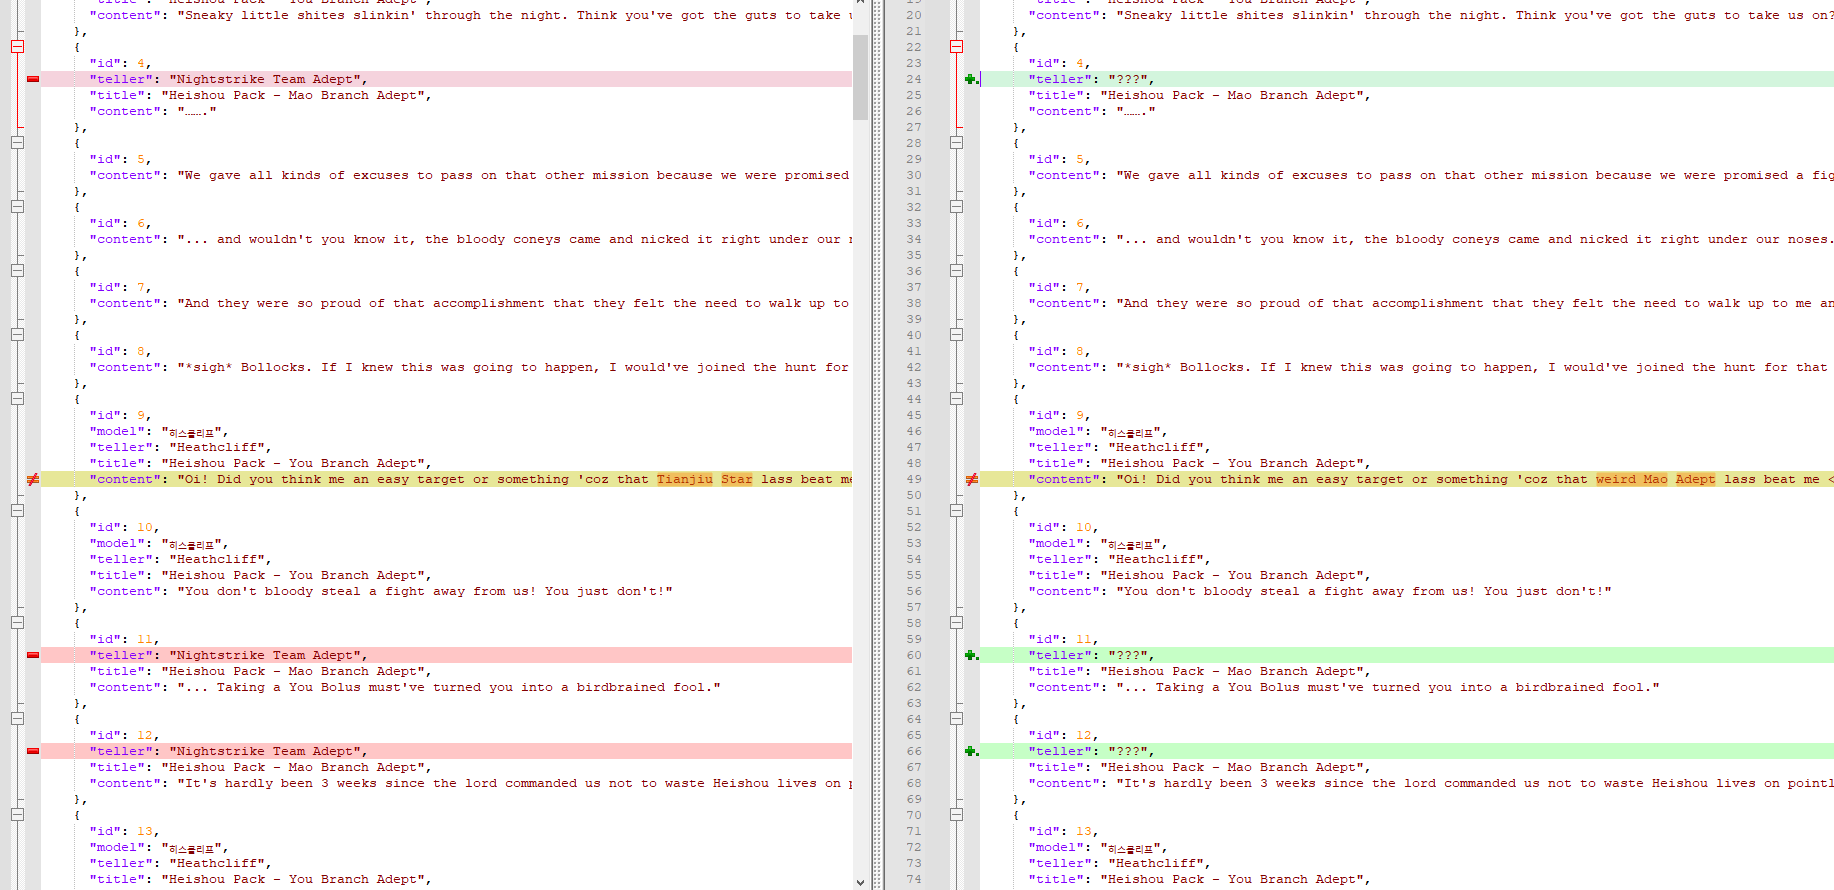Click line number 49 in the right pane
The height and width of the screenshot is (890, 1834).
click(914, 479)
